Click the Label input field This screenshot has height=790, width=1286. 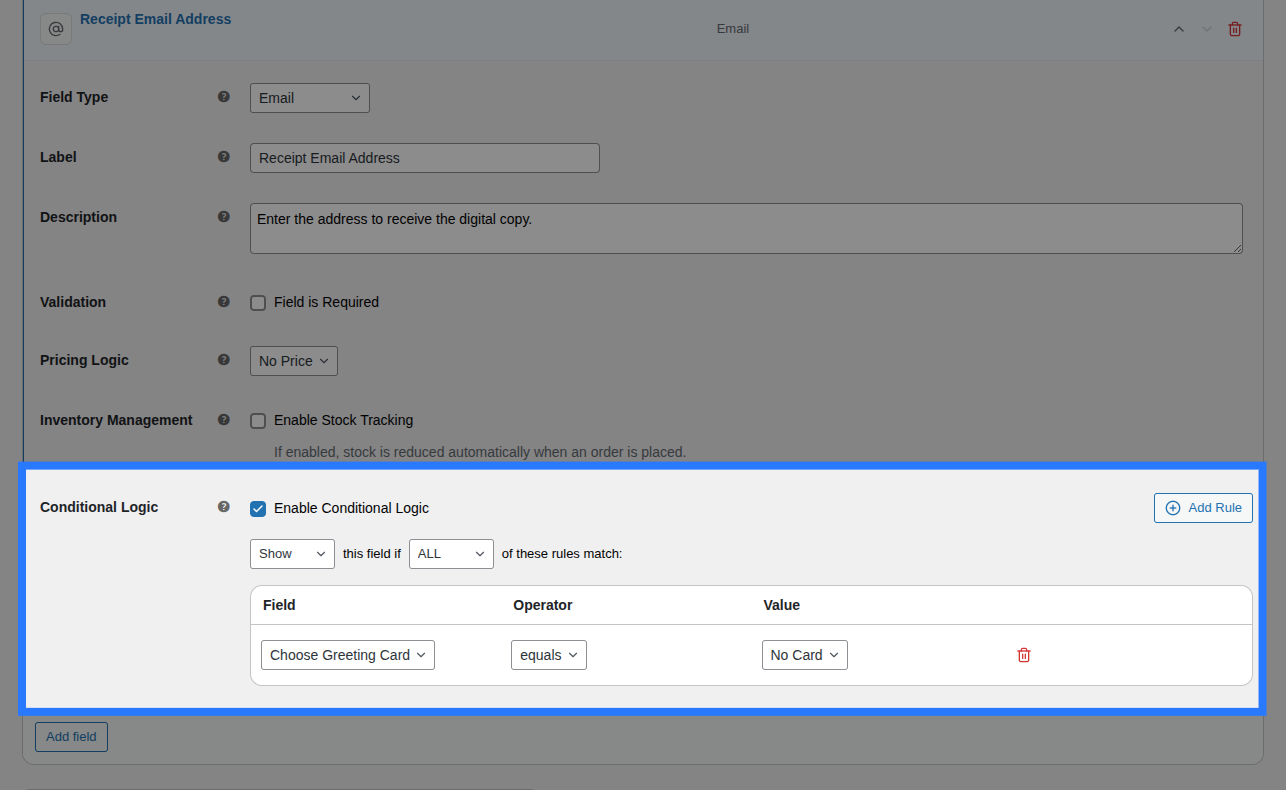pos(425,158)
